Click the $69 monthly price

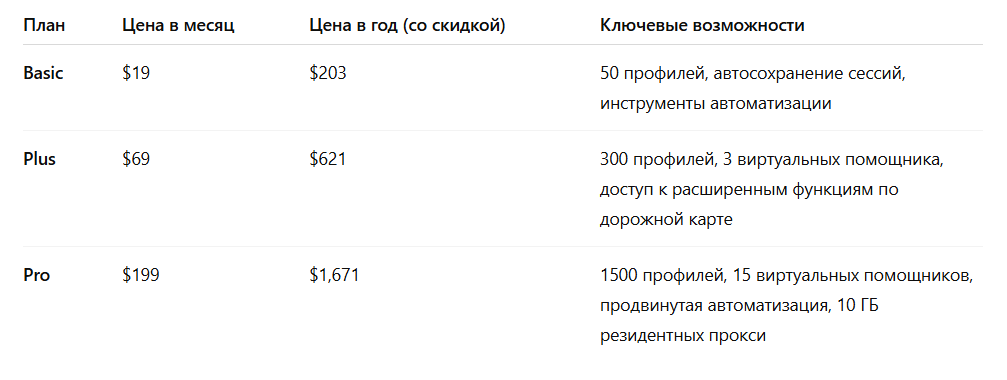pos(136,159)
